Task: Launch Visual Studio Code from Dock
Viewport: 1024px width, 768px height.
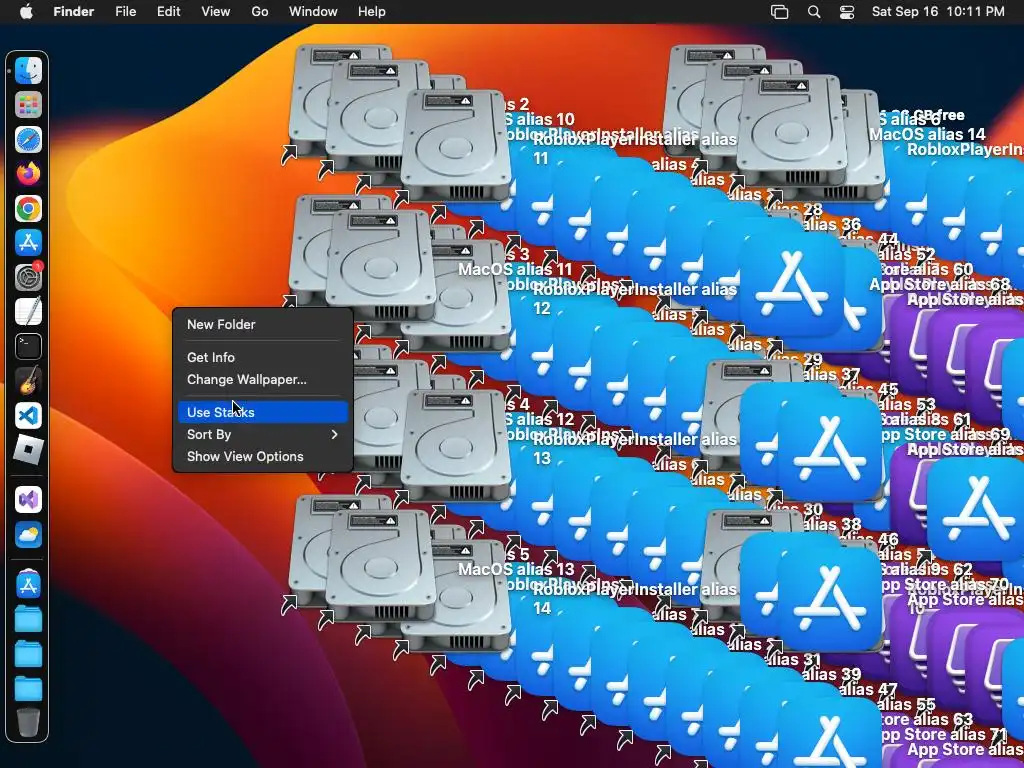Action: (x=28, y=415)
